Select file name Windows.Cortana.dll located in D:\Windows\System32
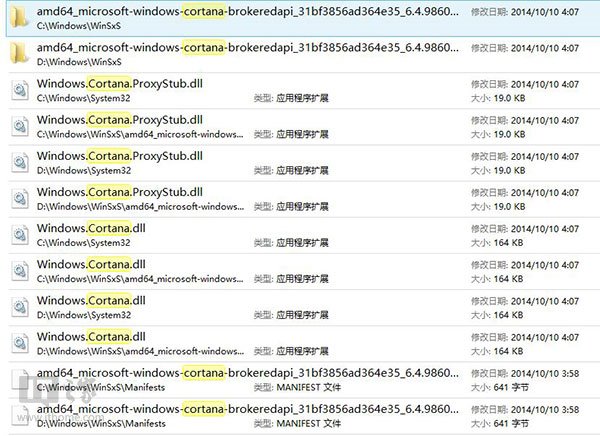 click(91, 300)
